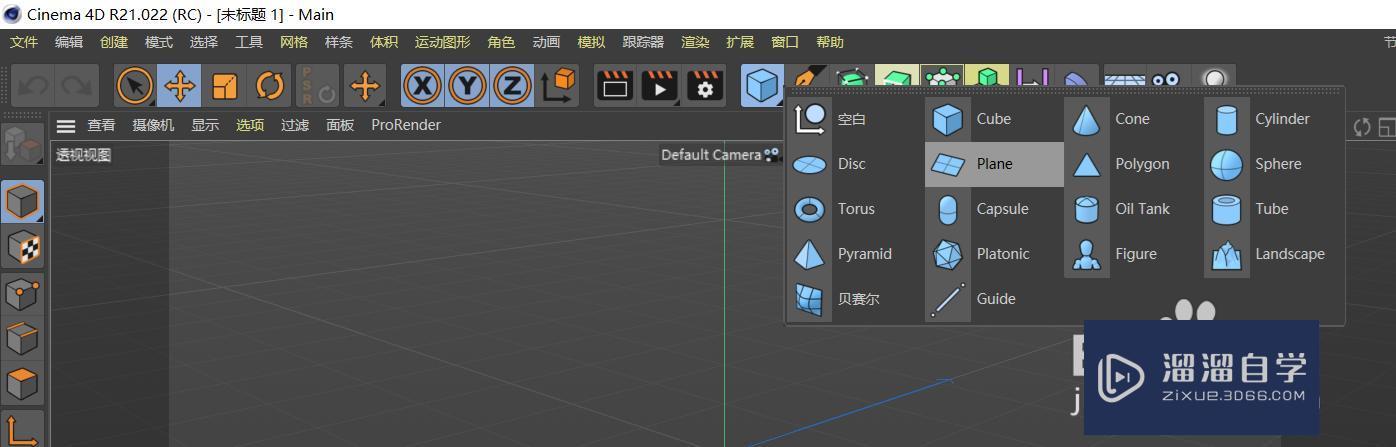1396x447 pixels.
Task: Open viewport 查看 menu
Action: pos(101,125)
